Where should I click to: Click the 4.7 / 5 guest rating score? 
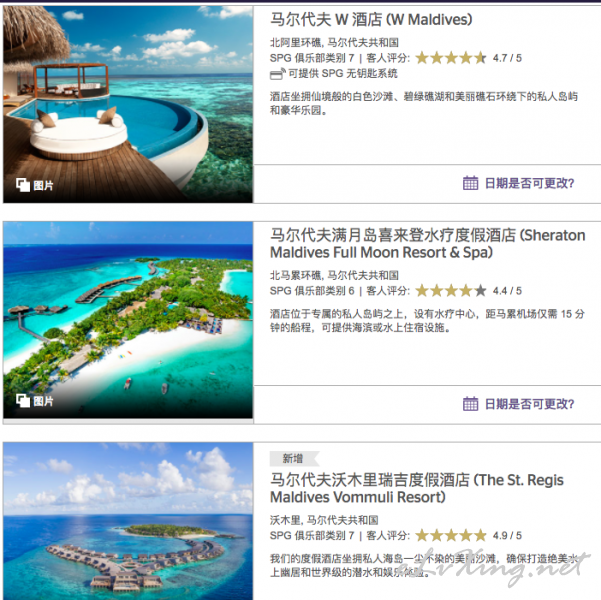pyautogui.click(x=507, y=58)
